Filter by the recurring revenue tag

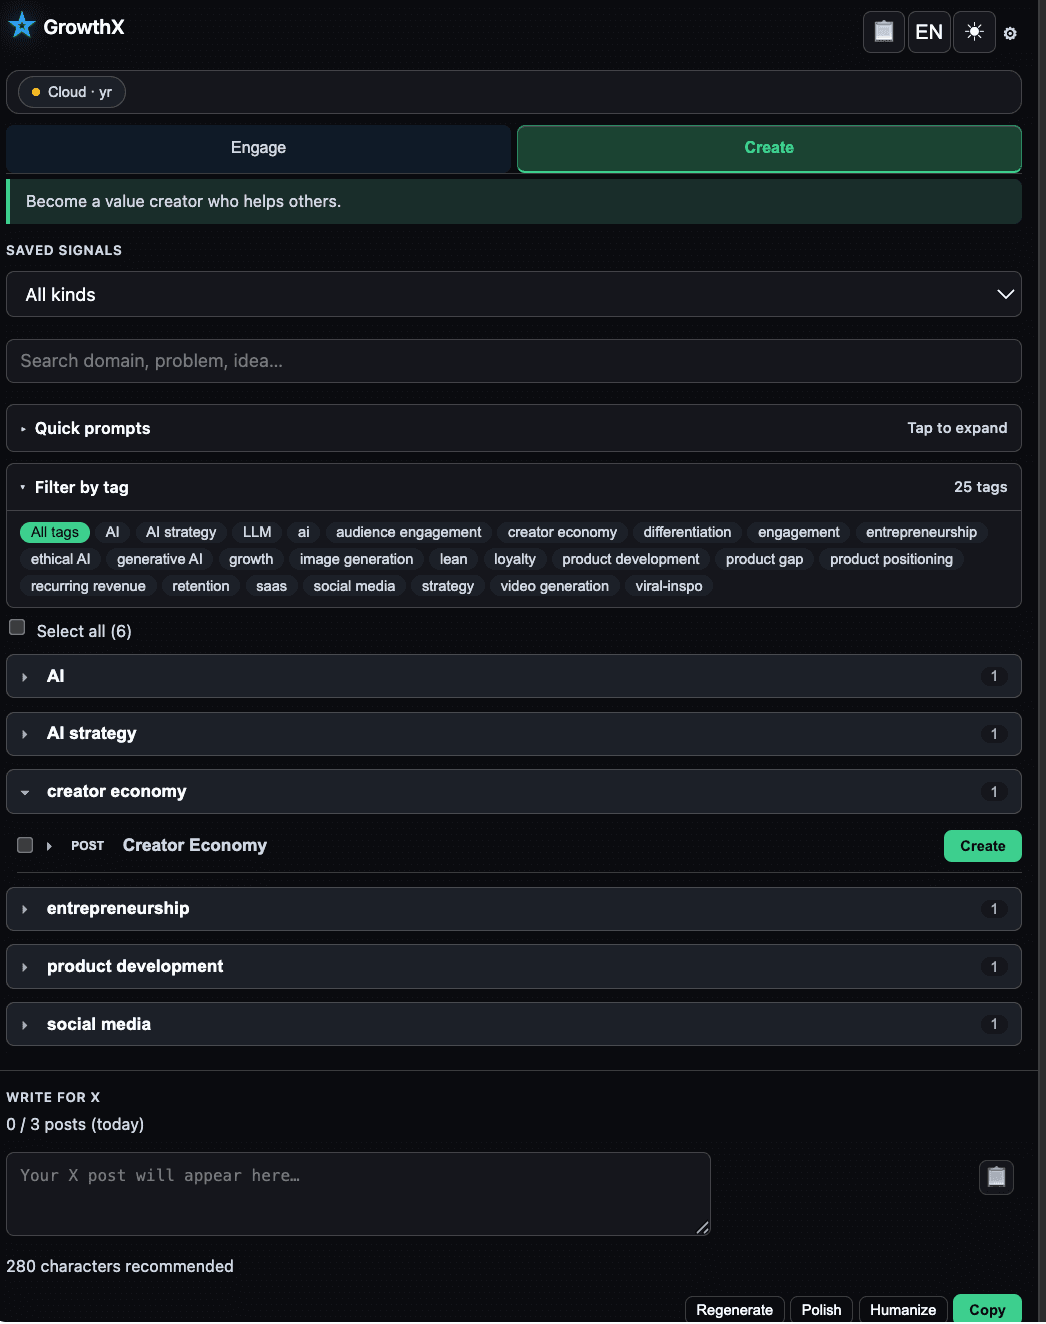(x=88, y=586)
